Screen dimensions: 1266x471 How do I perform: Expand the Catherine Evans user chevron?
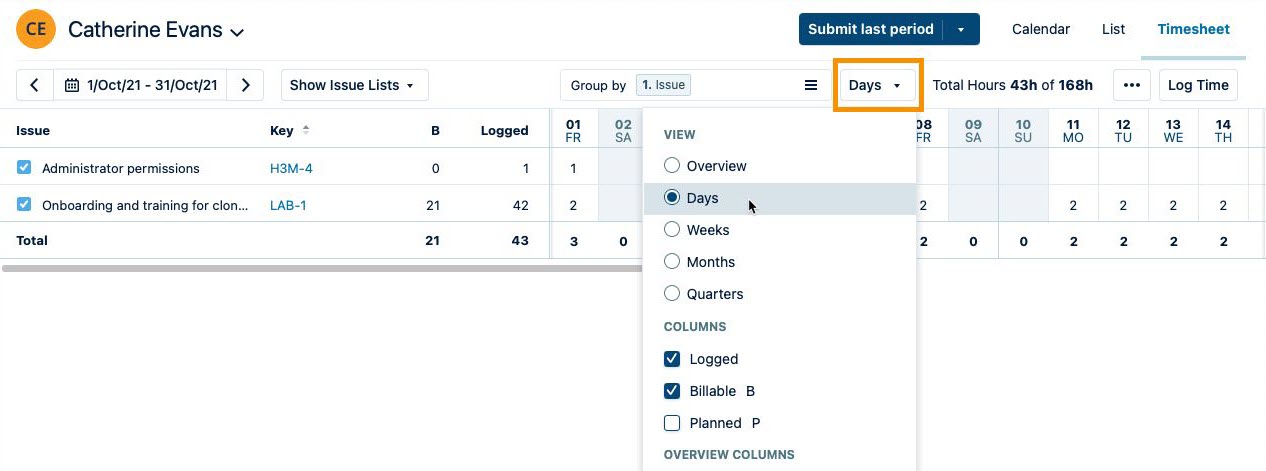coord(237,32)
